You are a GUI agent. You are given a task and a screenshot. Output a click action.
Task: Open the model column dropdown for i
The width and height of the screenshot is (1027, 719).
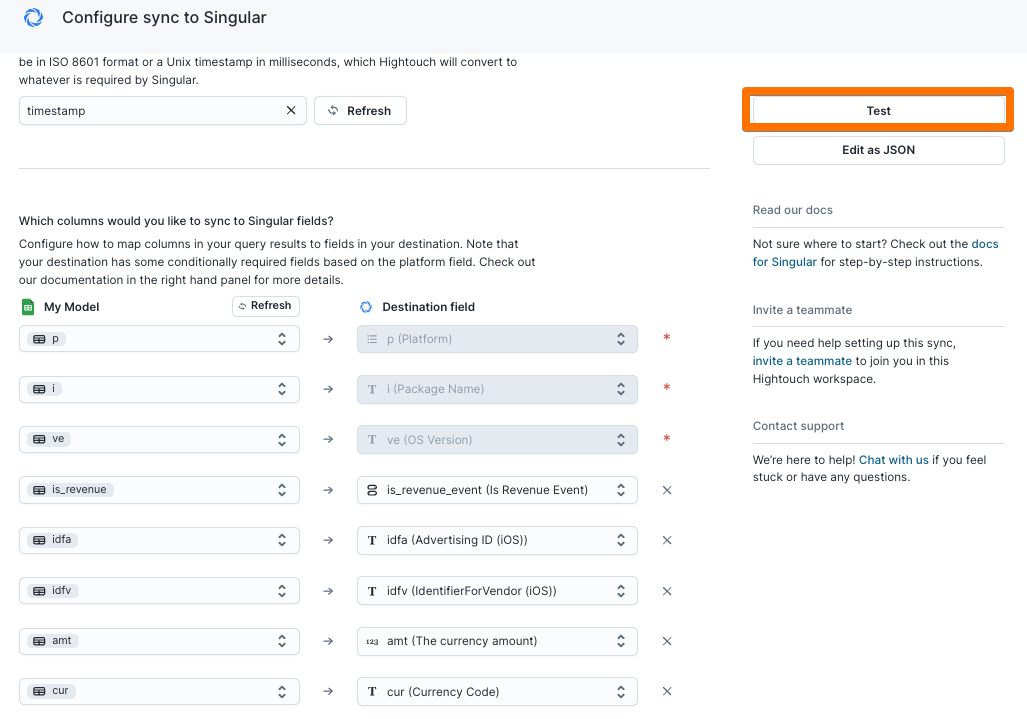click(159, 389)
